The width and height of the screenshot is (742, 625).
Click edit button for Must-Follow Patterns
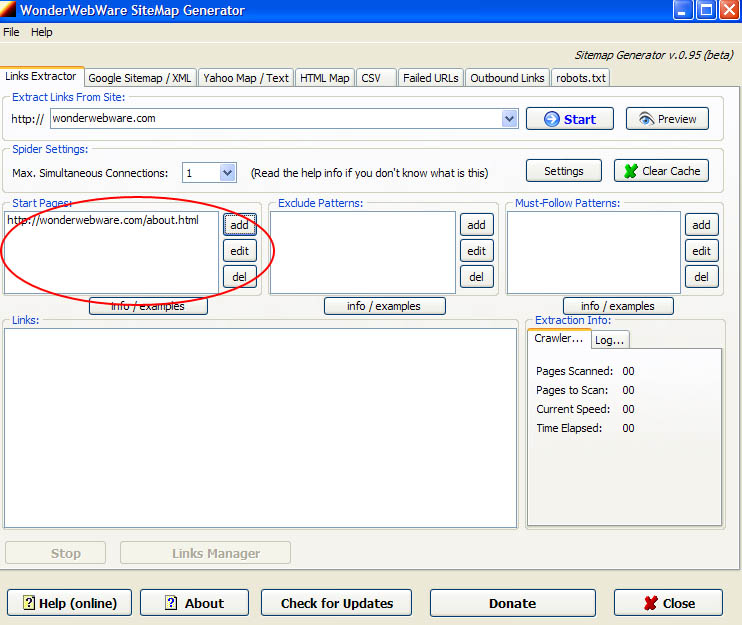[x=701, y=251]
